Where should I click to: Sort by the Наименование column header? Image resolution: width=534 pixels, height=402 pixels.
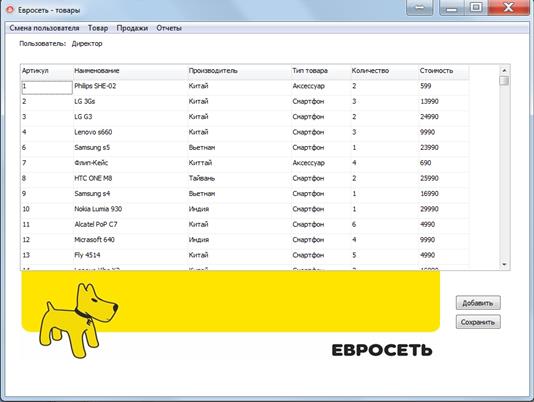[130, 71]
